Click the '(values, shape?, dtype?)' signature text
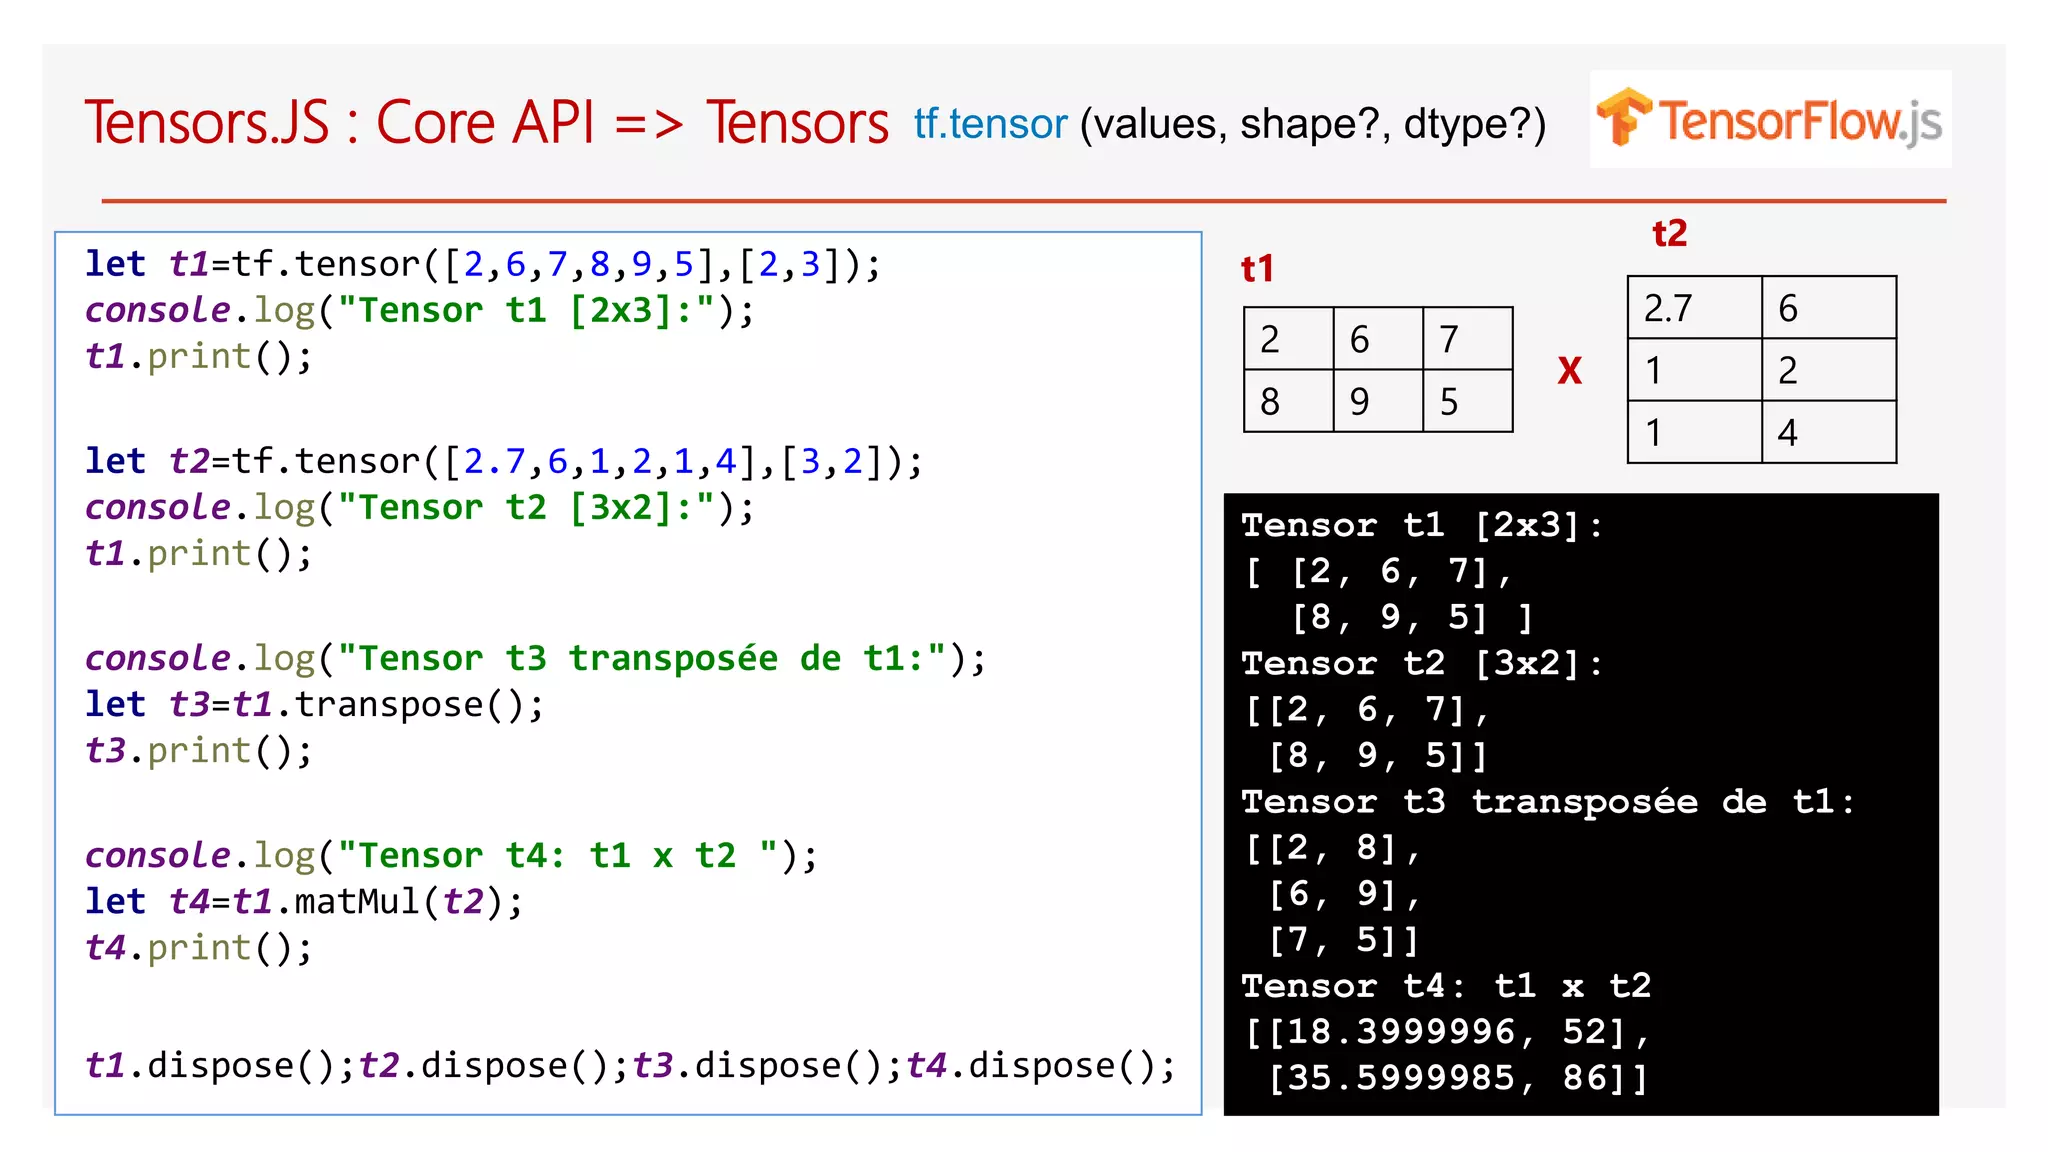 click(x=1313, y=125)
